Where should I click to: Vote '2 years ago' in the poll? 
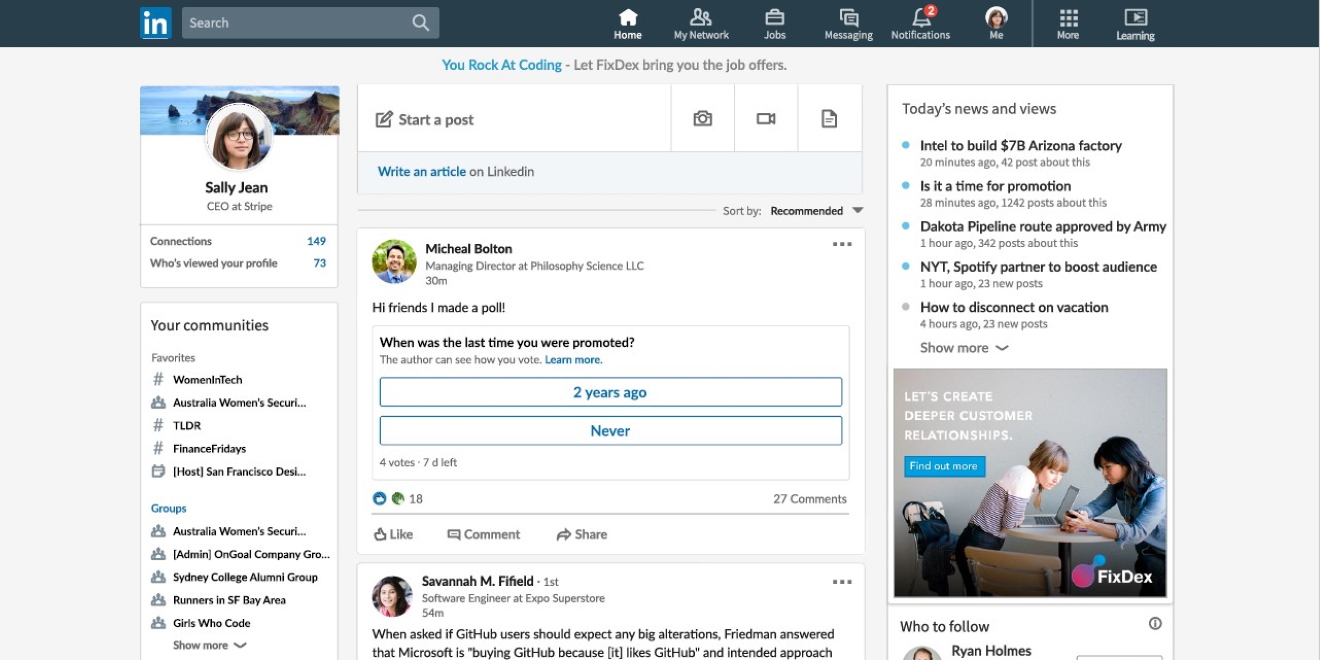pyautogui.click(x=610, y=392)
